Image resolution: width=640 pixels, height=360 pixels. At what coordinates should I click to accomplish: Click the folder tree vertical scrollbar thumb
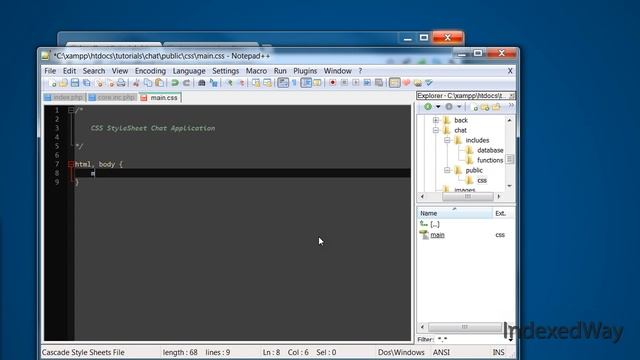(x=509, y=159)
